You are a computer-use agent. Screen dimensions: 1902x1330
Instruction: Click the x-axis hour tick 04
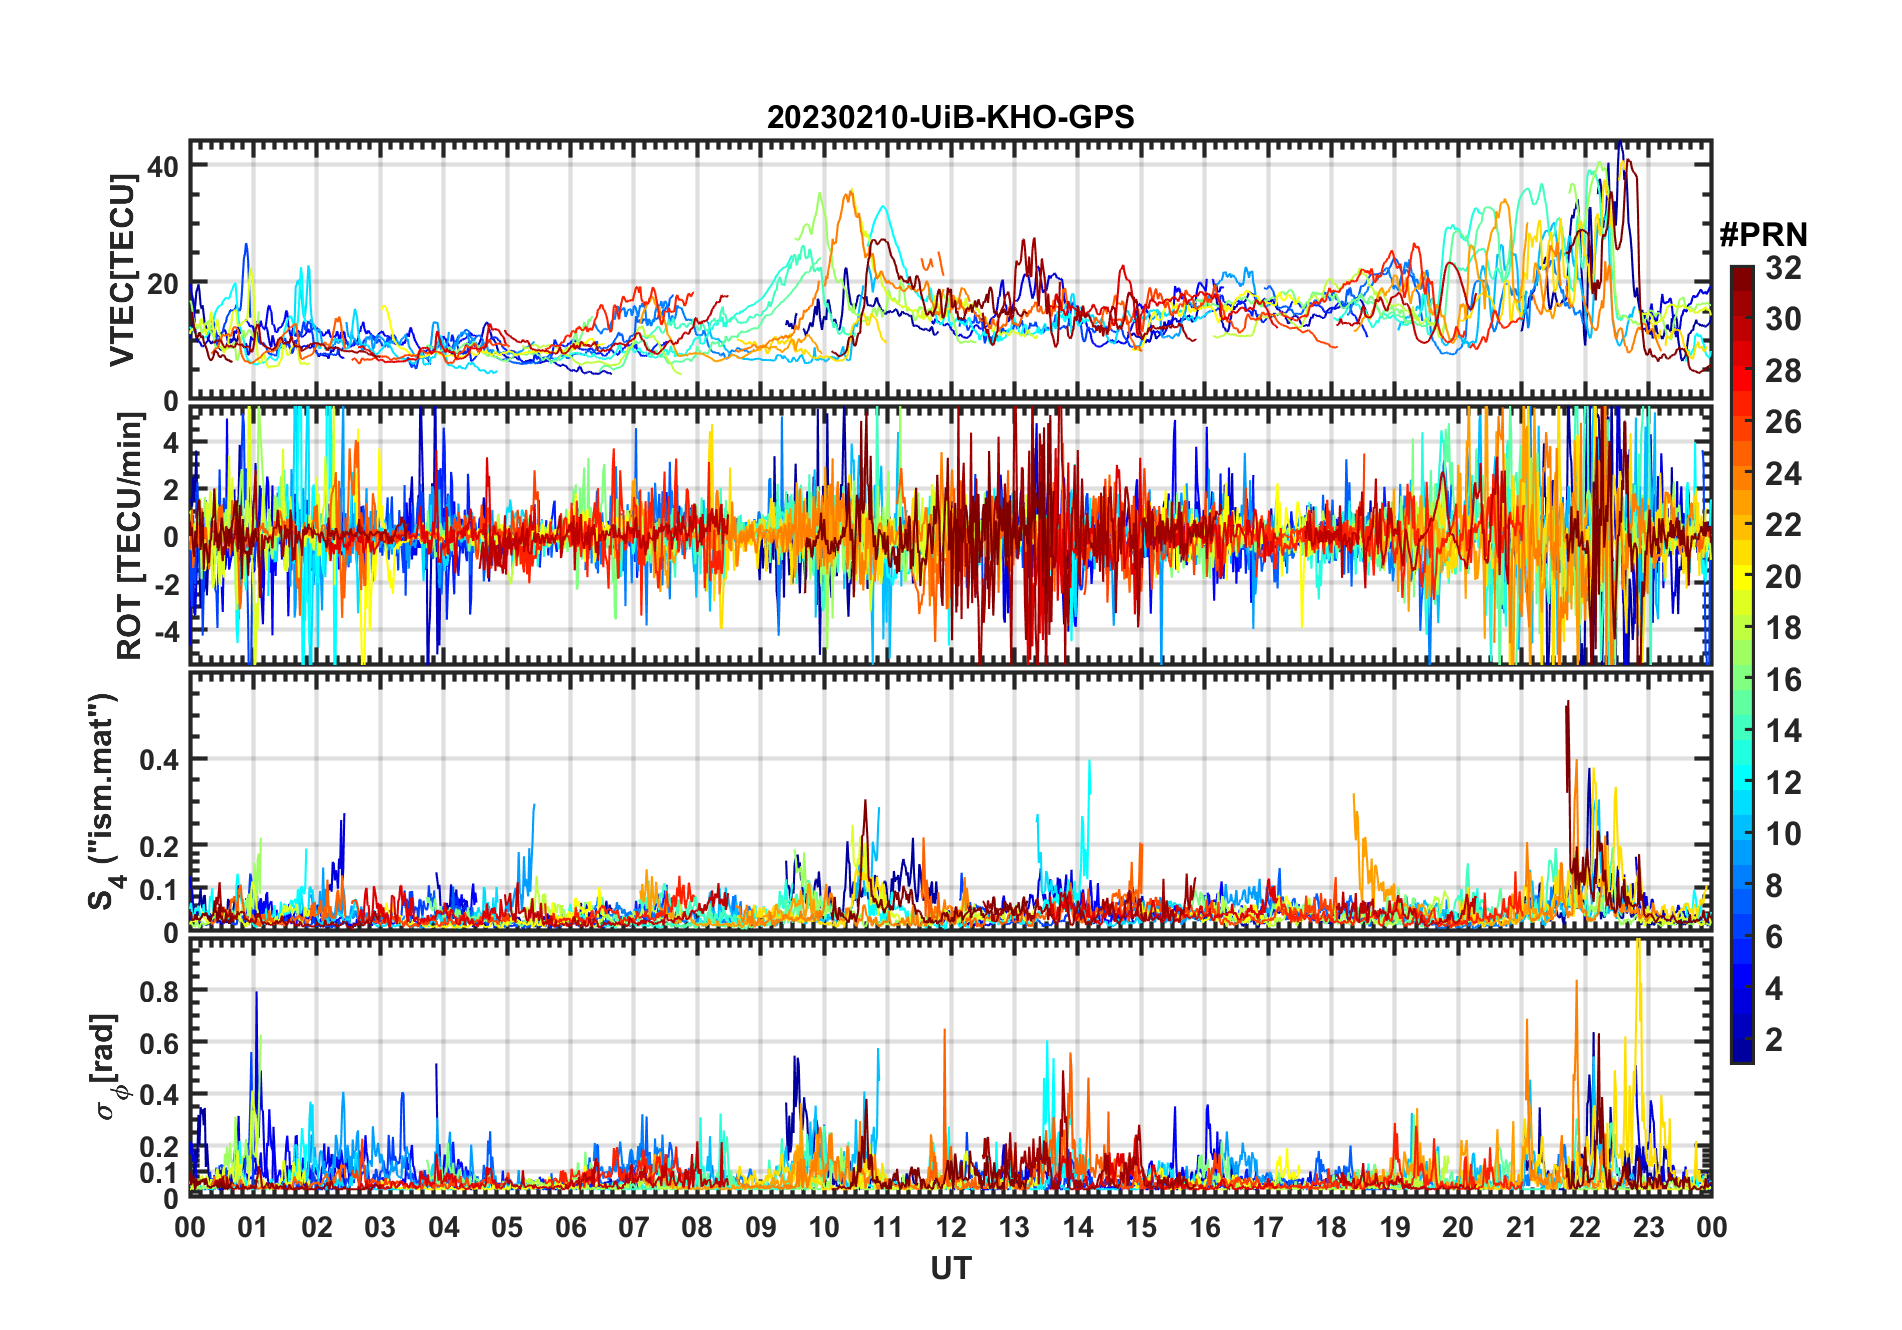click(444, 1227)
